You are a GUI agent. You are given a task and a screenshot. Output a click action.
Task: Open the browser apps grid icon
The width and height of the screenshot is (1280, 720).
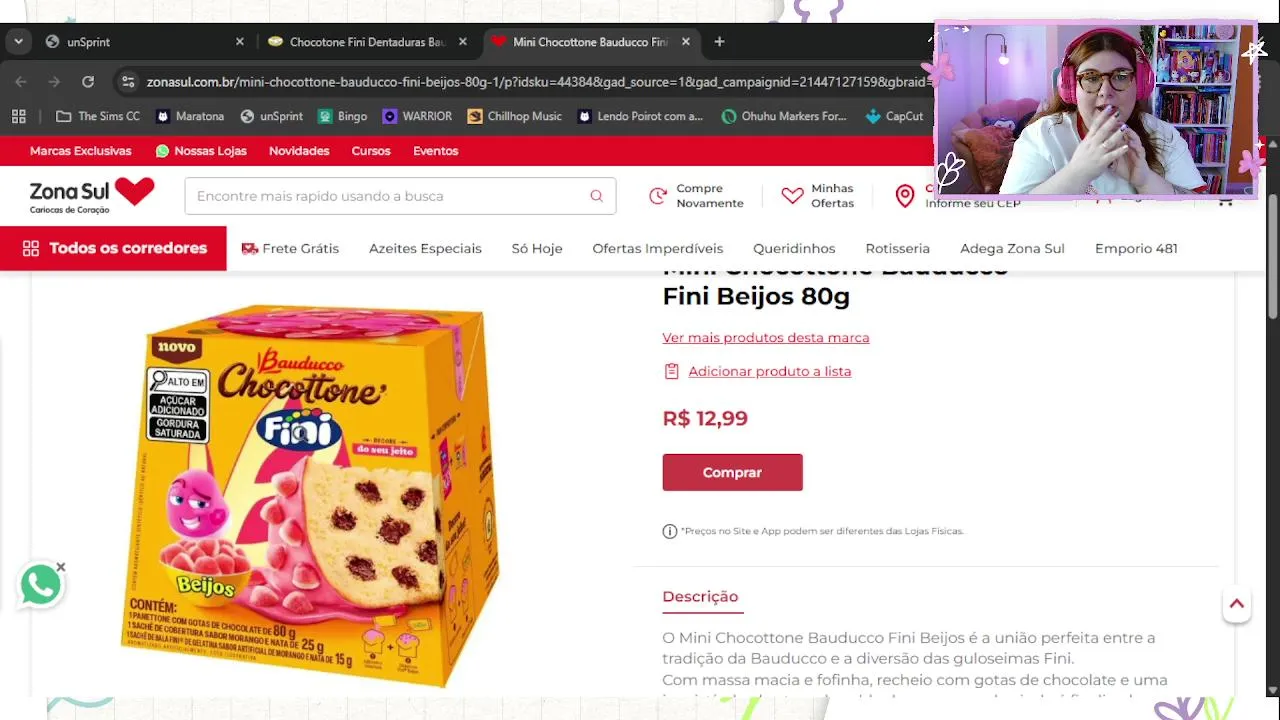[19, 116]
